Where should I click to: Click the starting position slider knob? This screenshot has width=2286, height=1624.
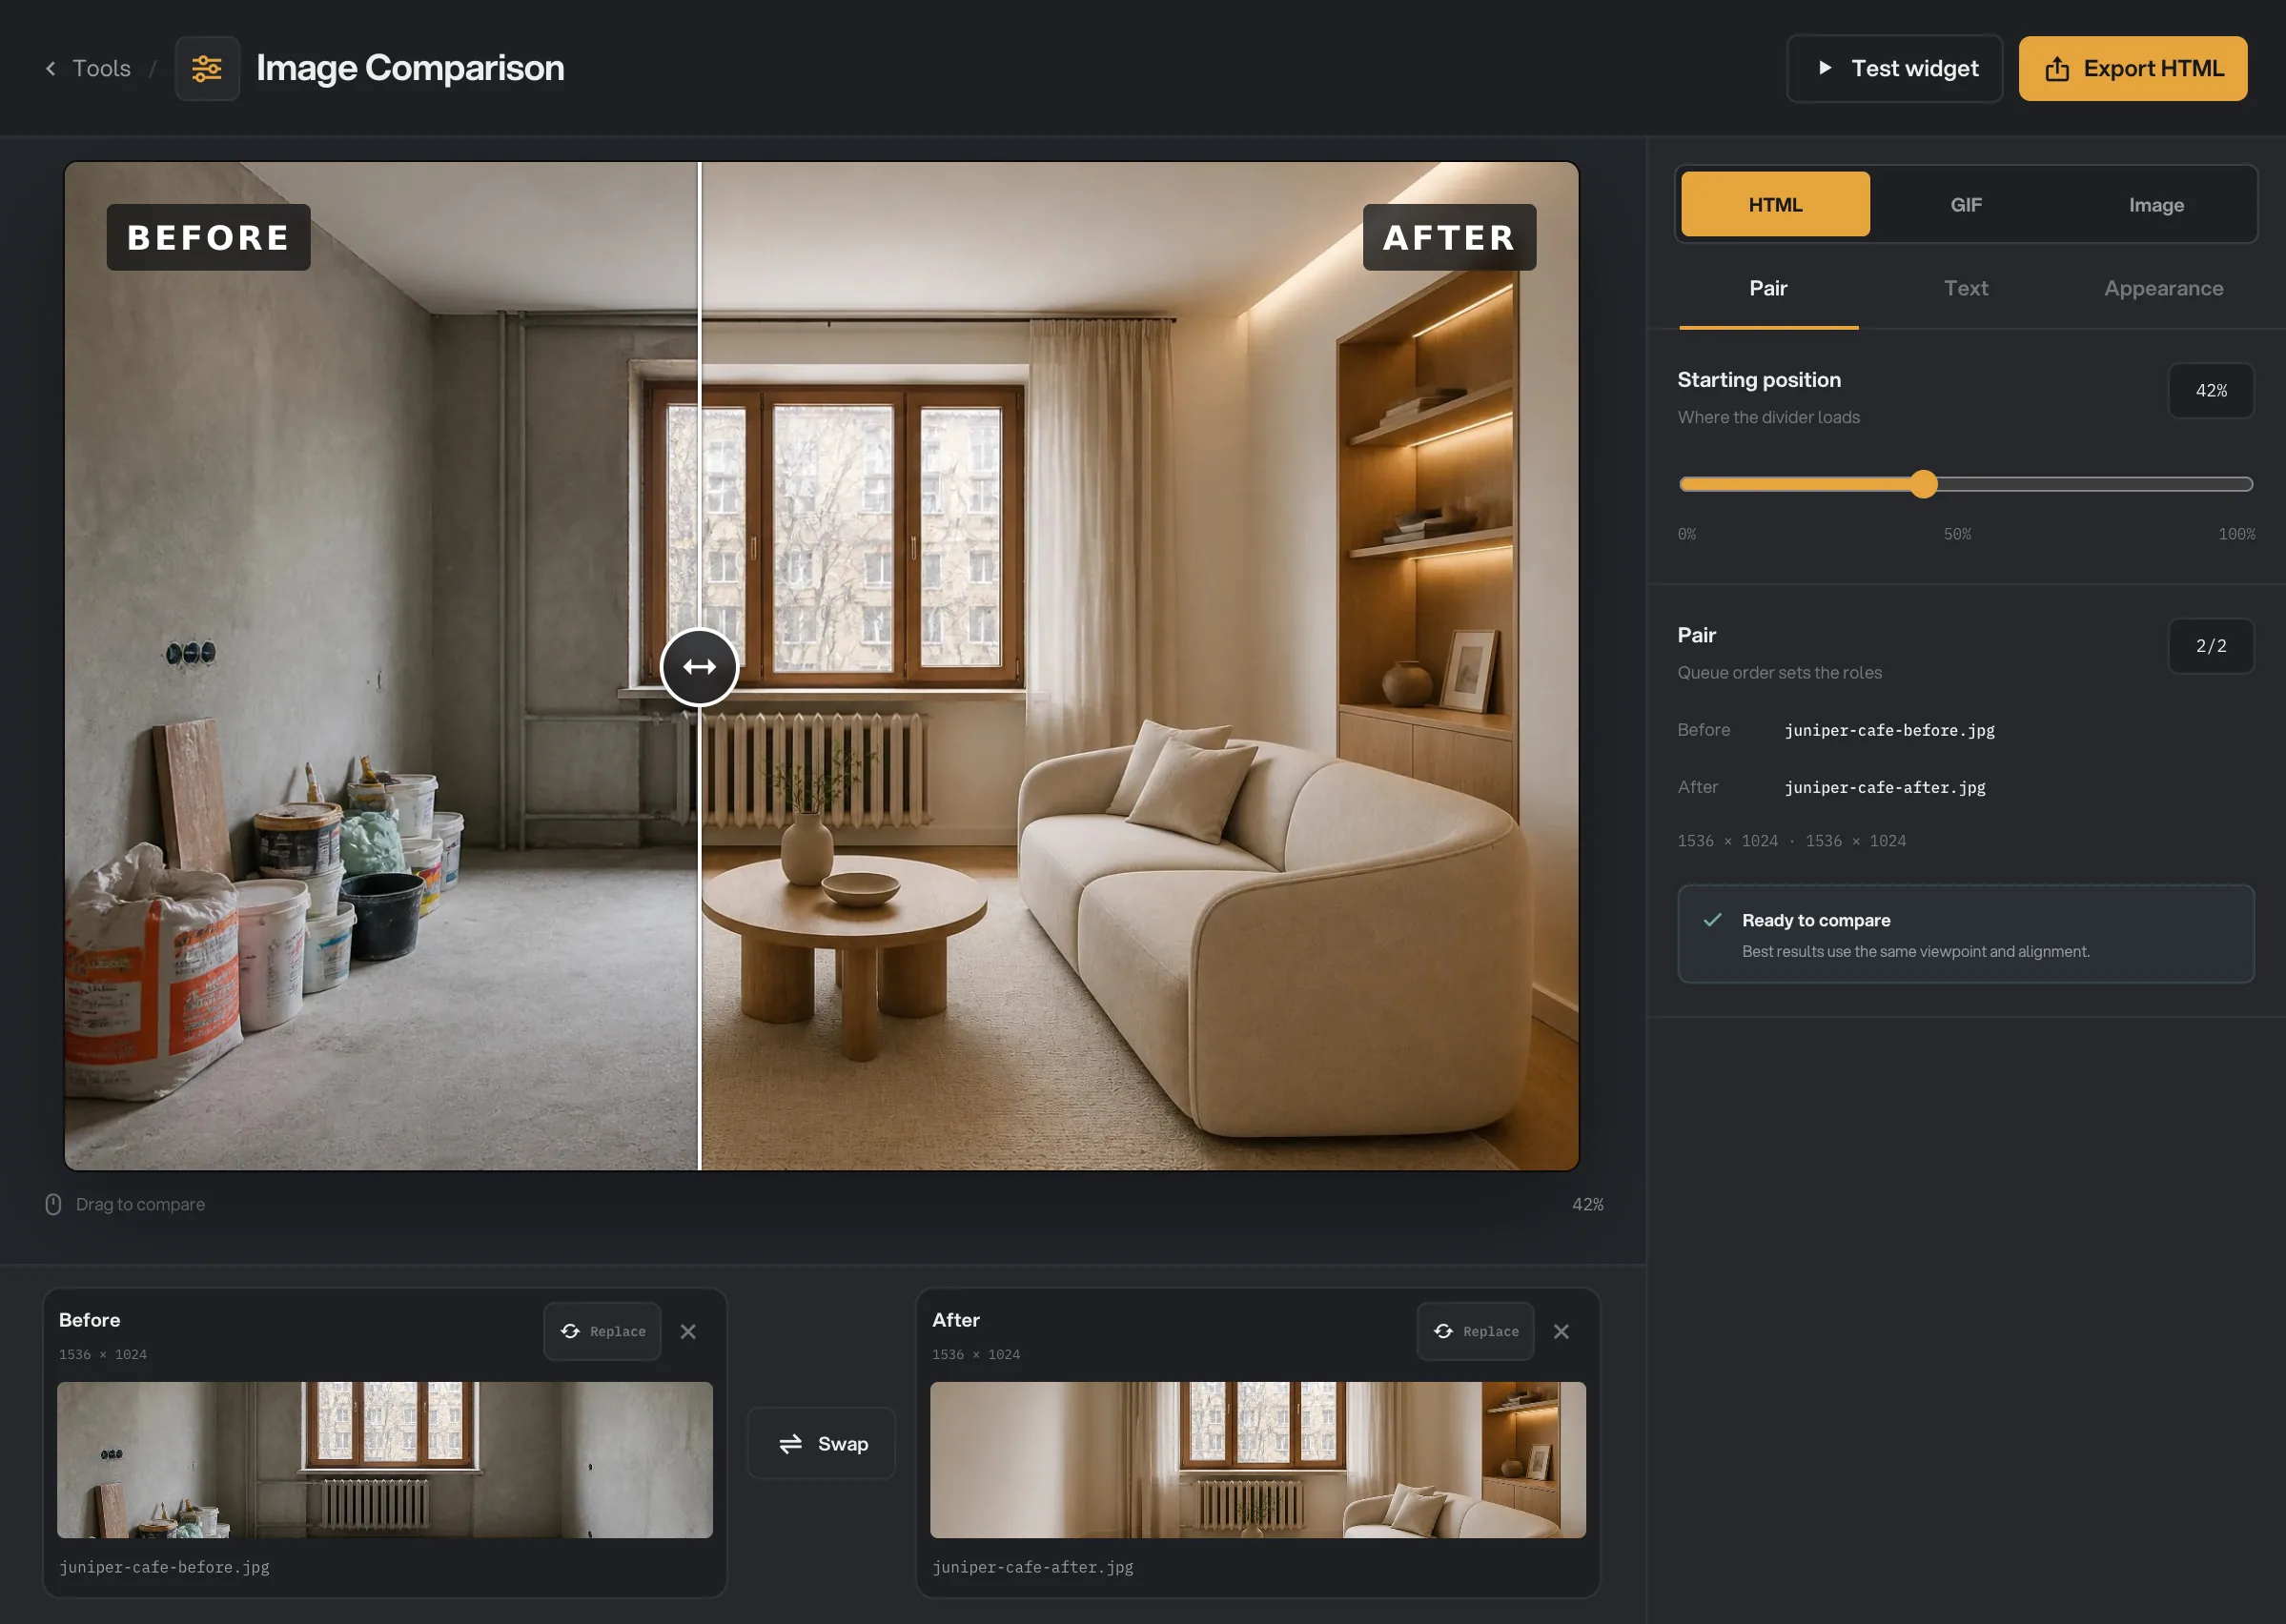point(1923,484)
